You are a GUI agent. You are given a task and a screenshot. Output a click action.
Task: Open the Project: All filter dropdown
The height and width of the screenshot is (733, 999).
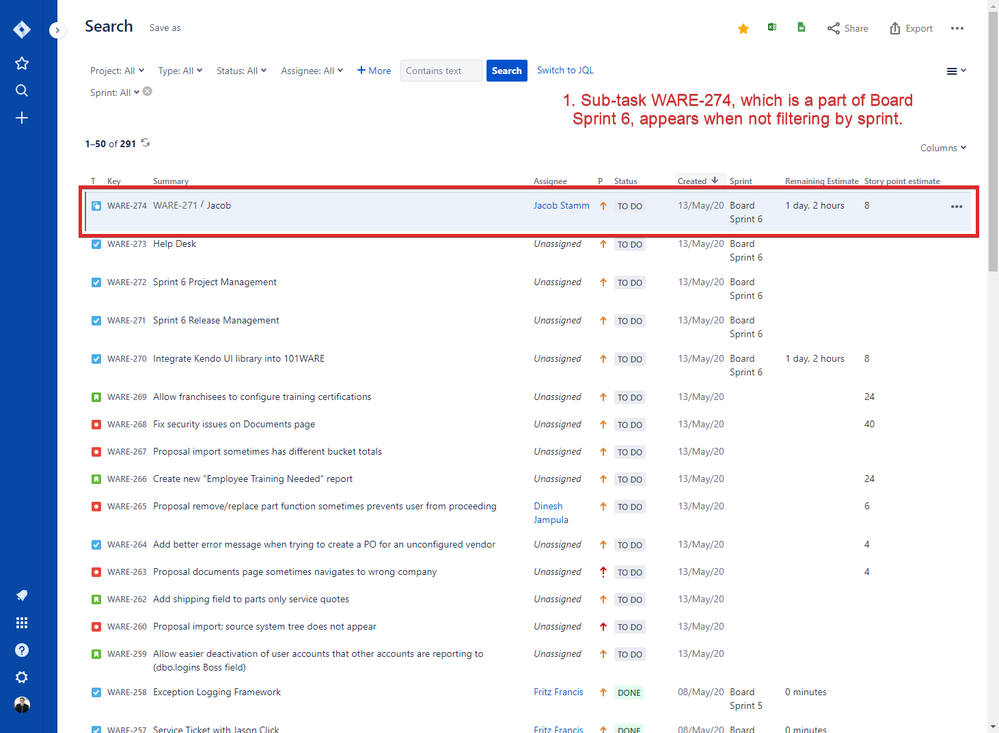click(x=115, y=70)
